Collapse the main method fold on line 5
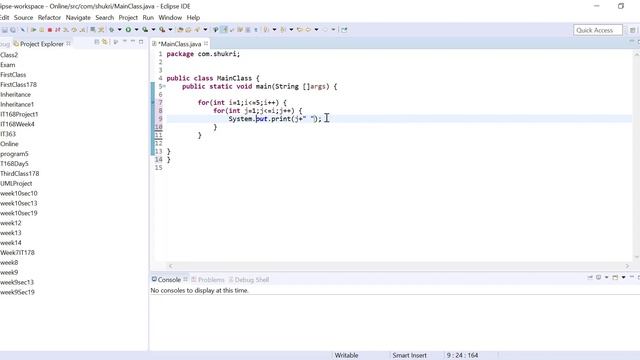 164,87
